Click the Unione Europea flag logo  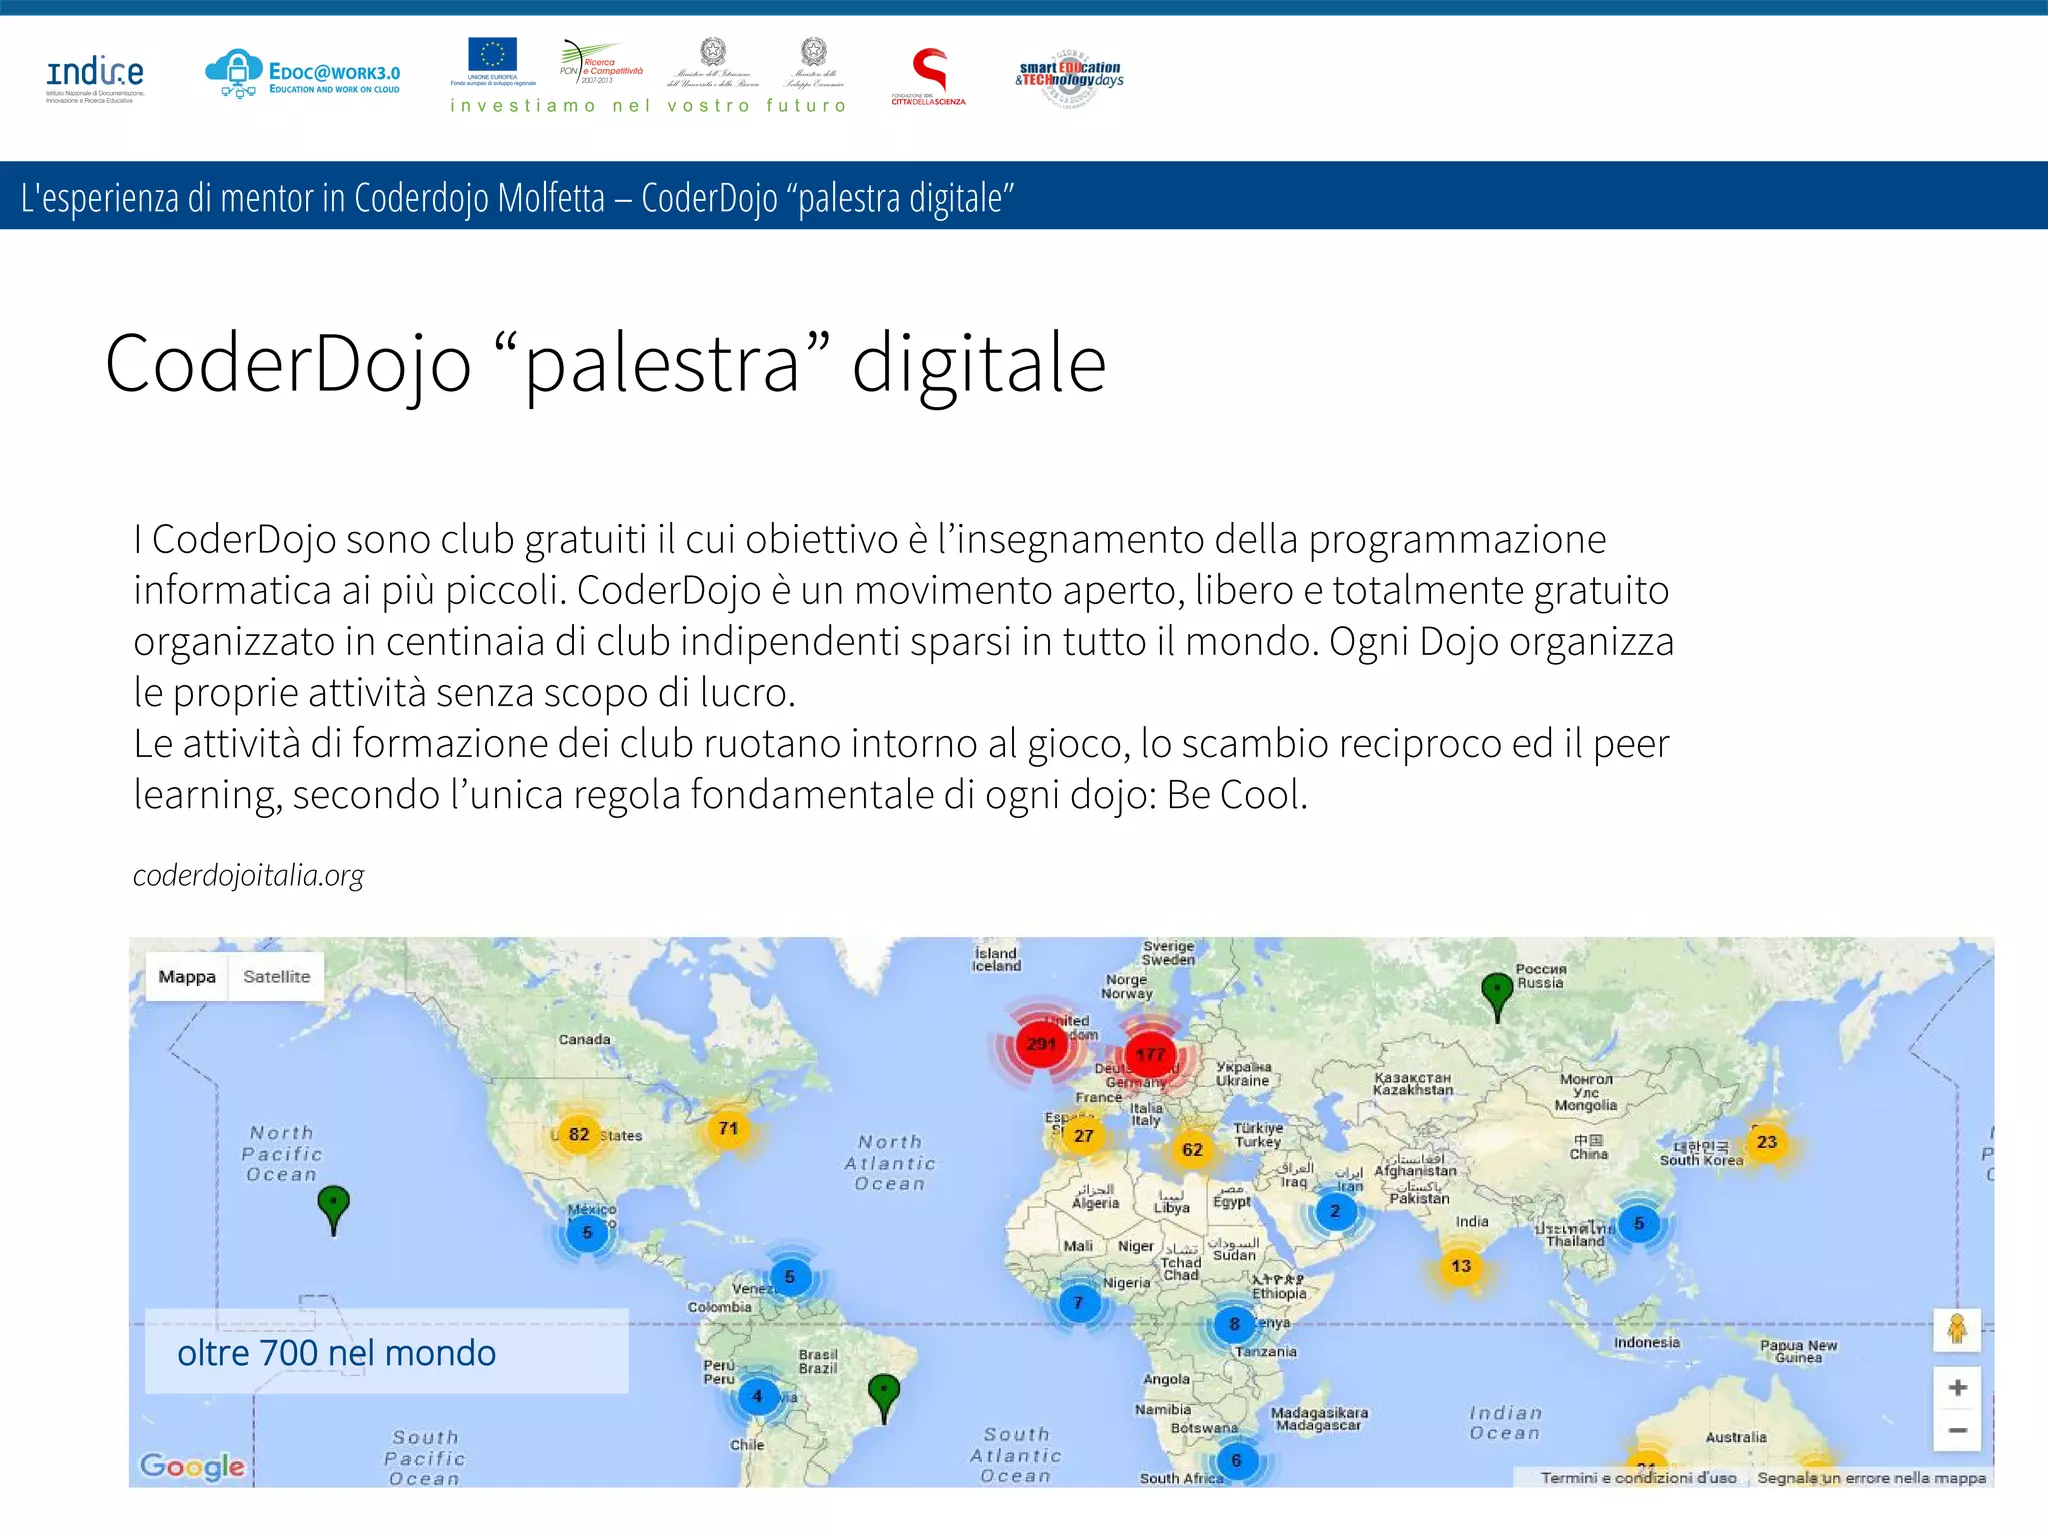pyautogui.click(x=492, y=62)
